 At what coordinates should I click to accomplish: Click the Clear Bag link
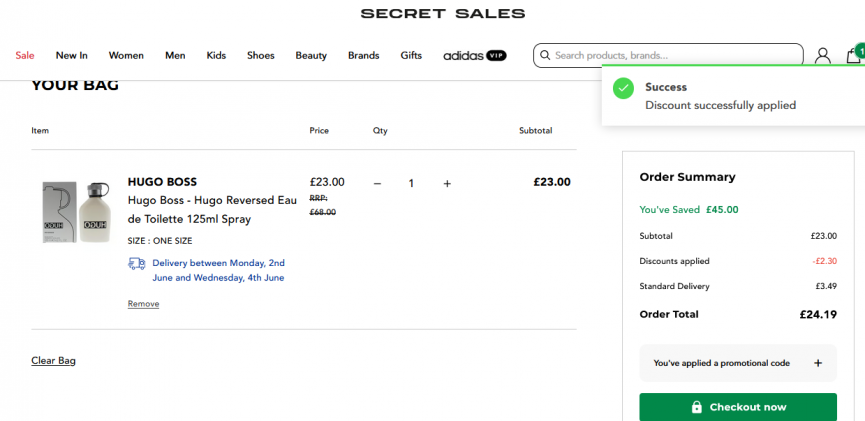coord(53,360)
